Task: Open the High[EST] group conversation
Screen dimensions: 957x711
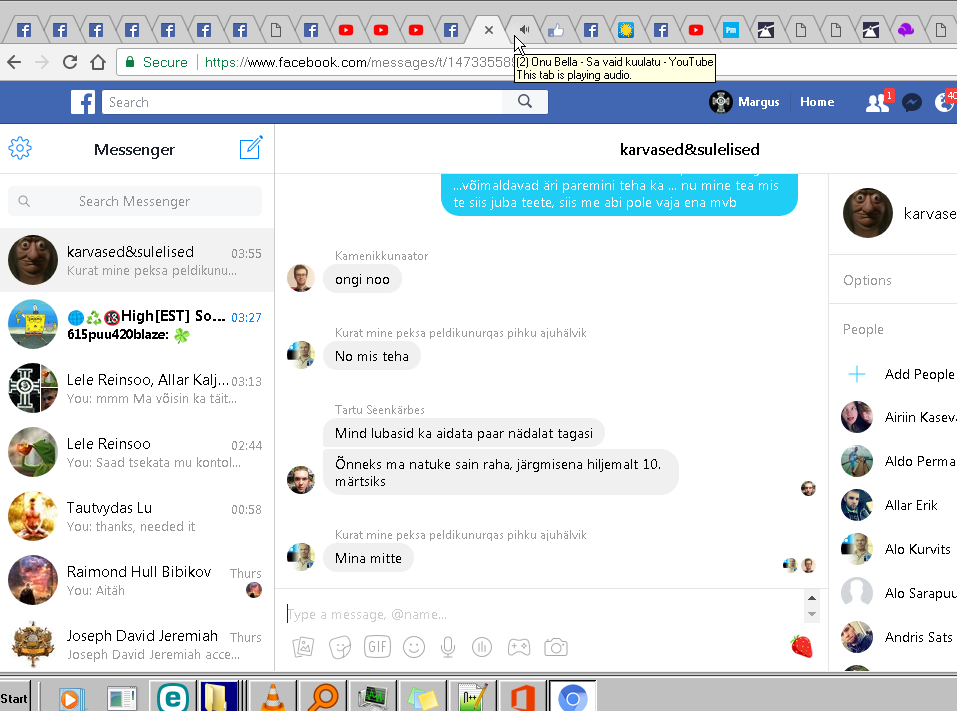Action: (137, 324)
